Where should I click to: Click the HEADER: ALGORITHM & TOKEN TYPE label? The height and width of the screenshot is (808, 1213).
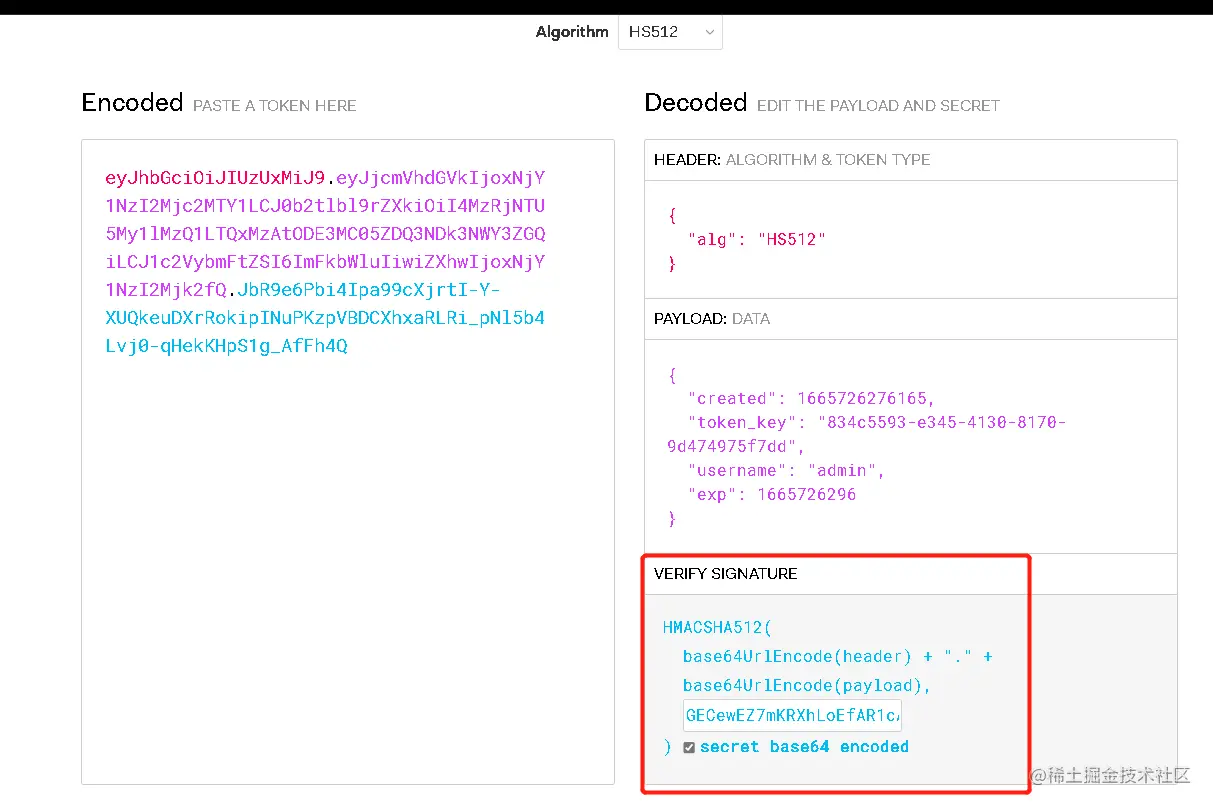coord(792,160)
